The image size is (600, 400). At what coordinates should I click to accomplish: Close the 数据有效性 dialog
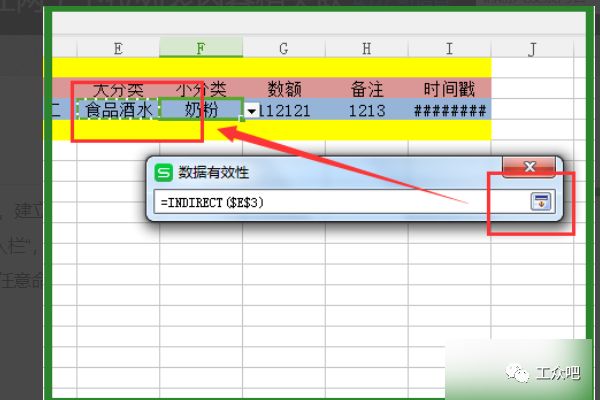[x=529, y=167]
